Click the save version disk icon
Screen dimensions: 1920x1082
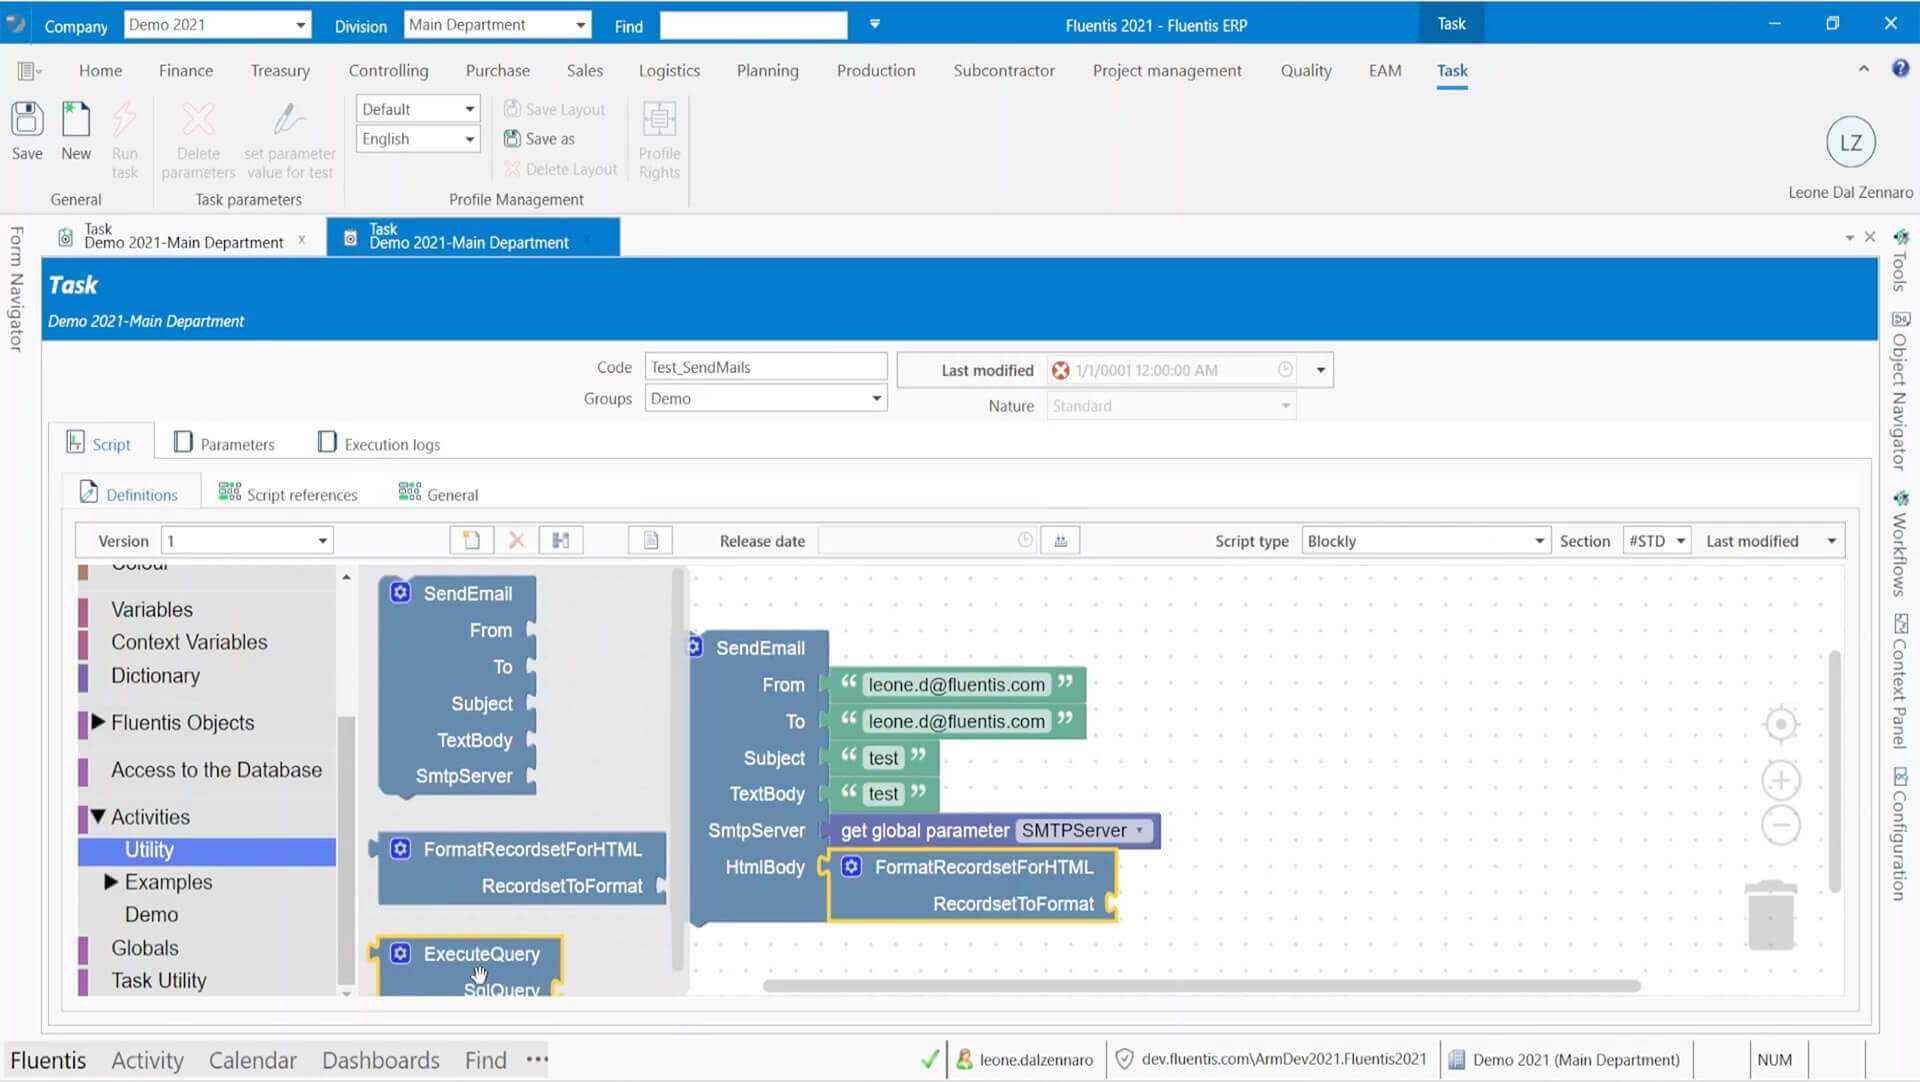pyautogui.click(x=561, y=540)
